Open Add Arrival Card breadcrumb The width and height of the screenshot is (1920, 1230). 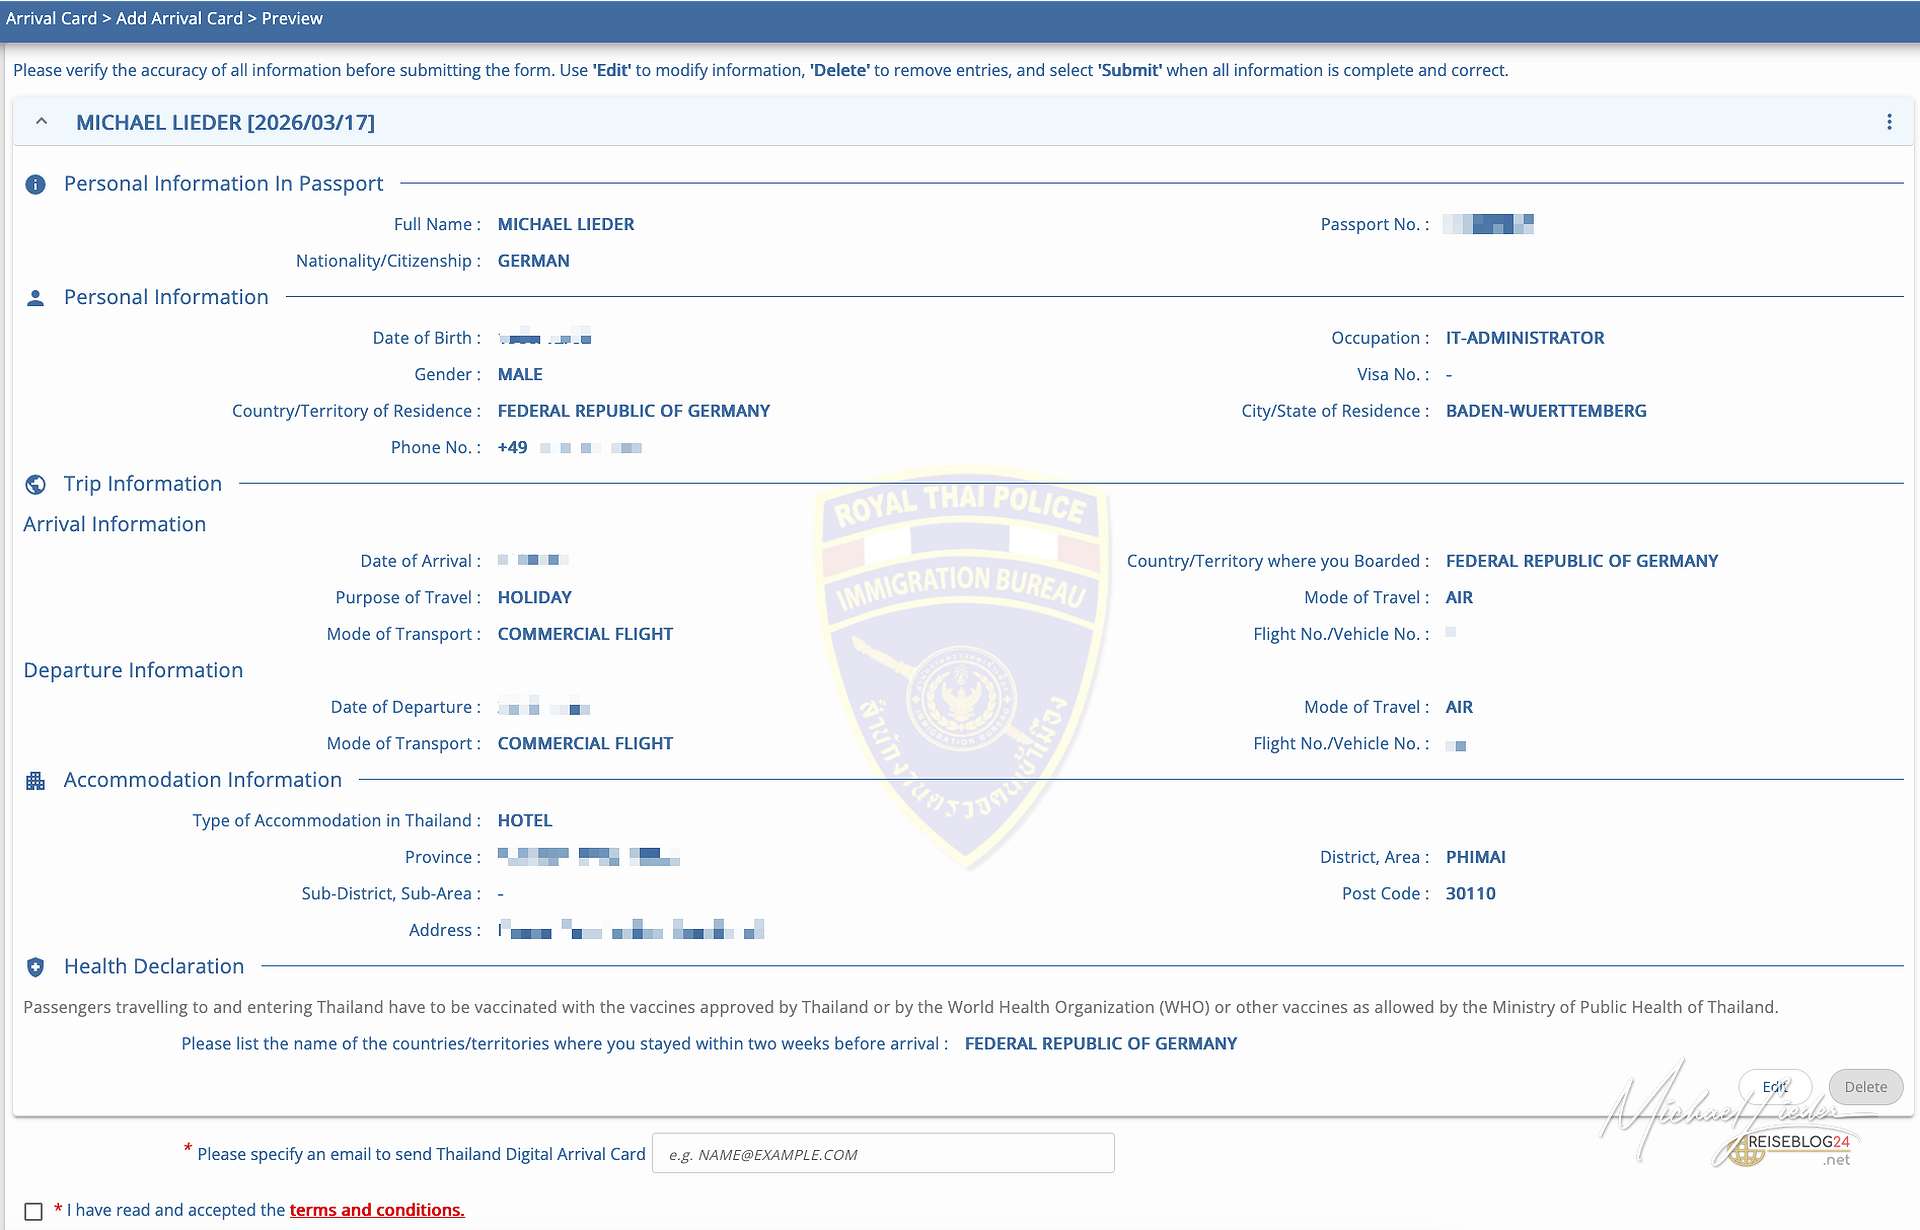(179, 18)
